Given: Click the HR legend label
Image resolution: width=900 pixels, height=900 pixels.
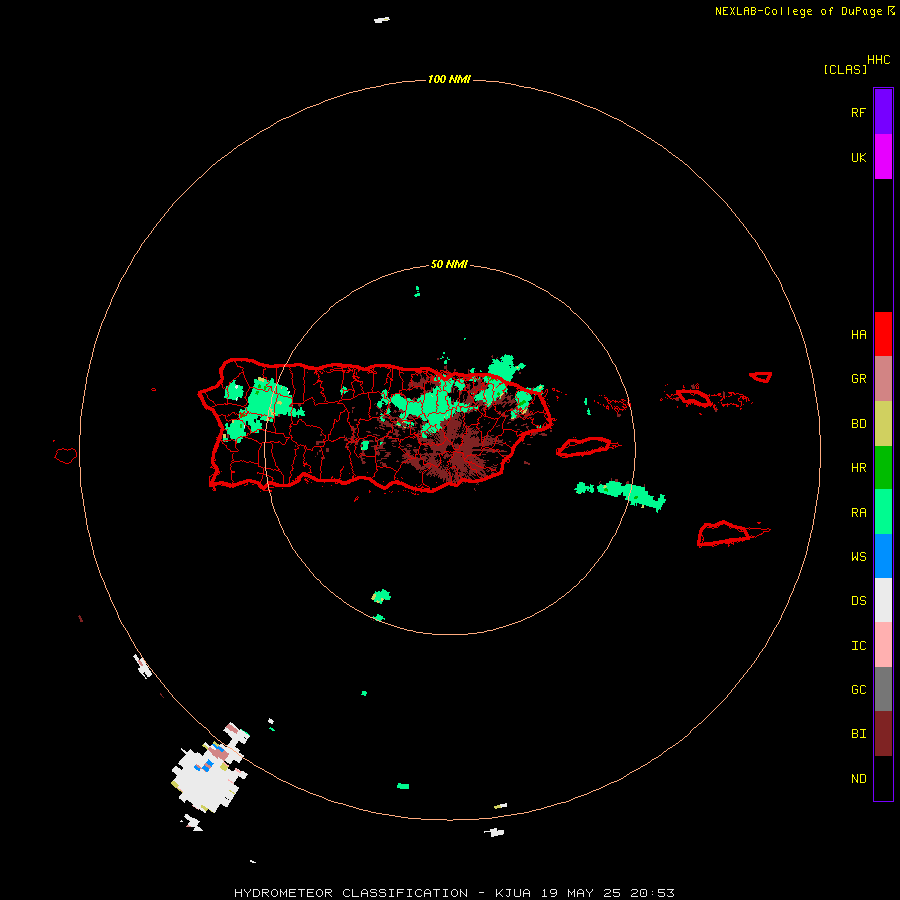Looking at the screenshot, I should (x=858, y=468).
